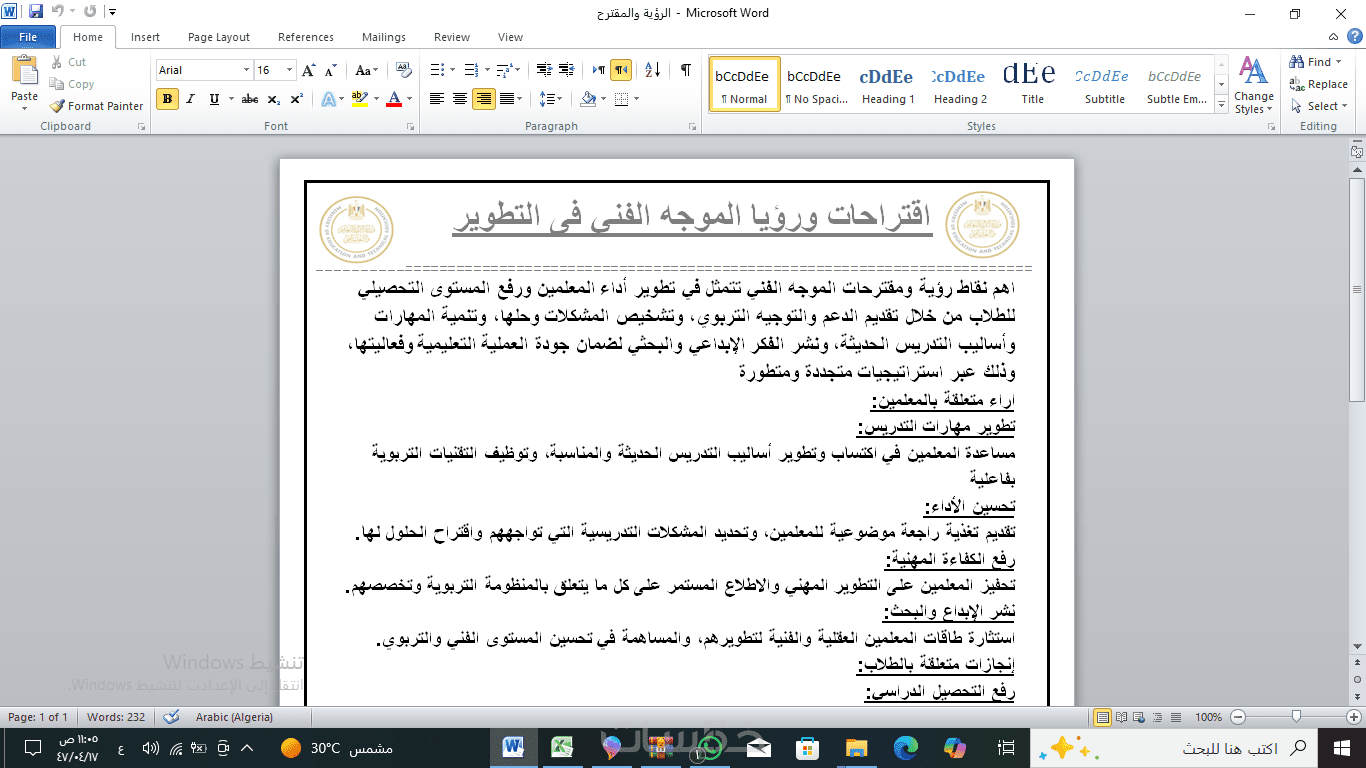Grow the font size with the large A
The image size is (1366, 768).
[309, 70]
